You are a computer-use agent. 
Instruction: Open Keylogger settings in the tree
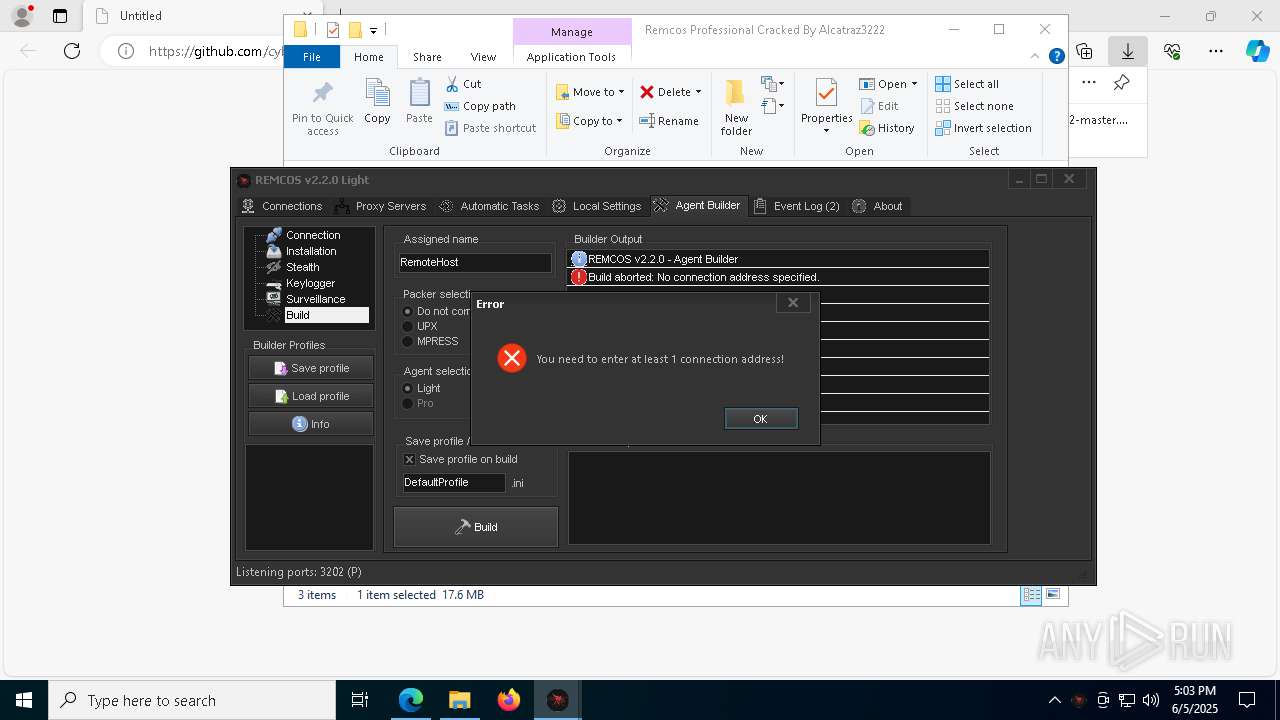(x=310, y=283)
